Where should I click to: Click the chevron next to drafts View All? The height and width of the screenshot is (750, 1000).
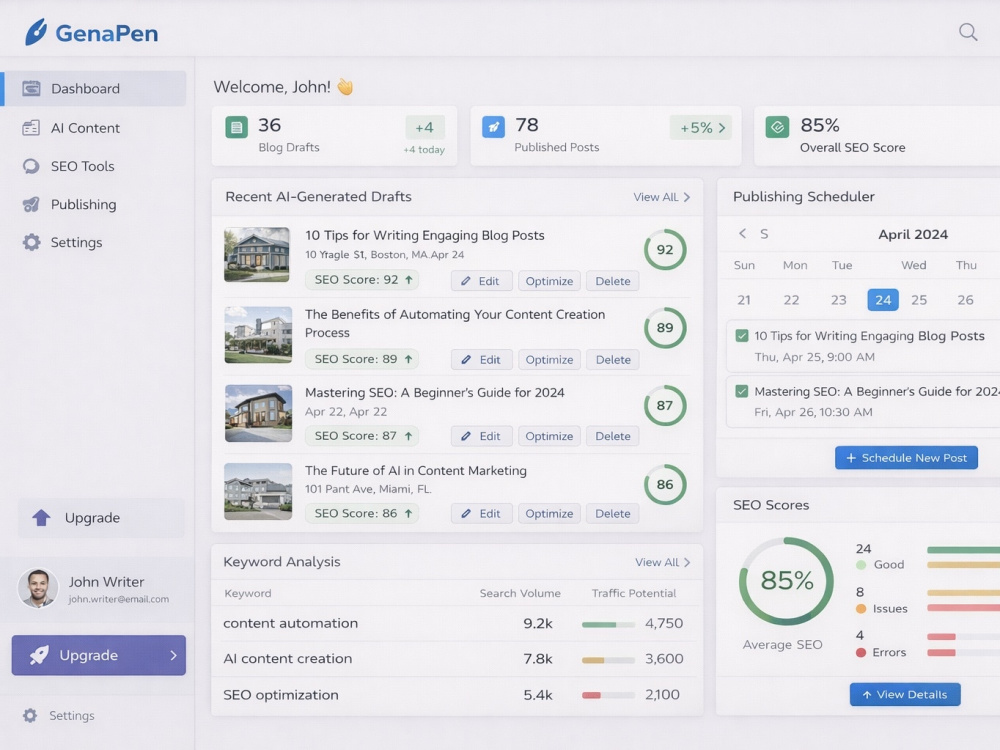point(687,197)
